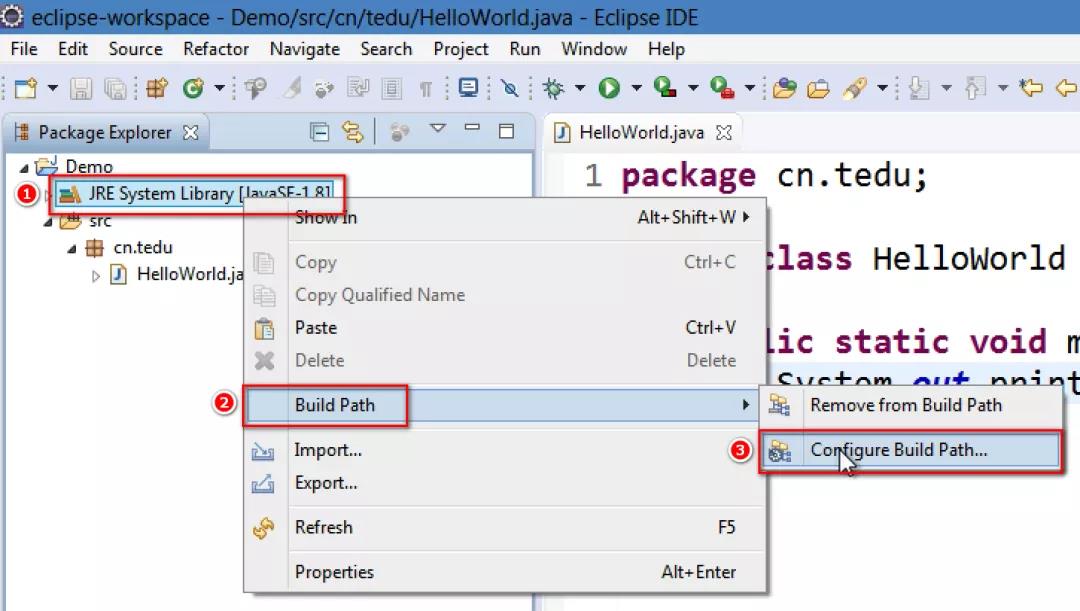Viewport: 1080px width, 611px height.
Task: Click the Run with Coverage icon
Action: click(665, 88)
